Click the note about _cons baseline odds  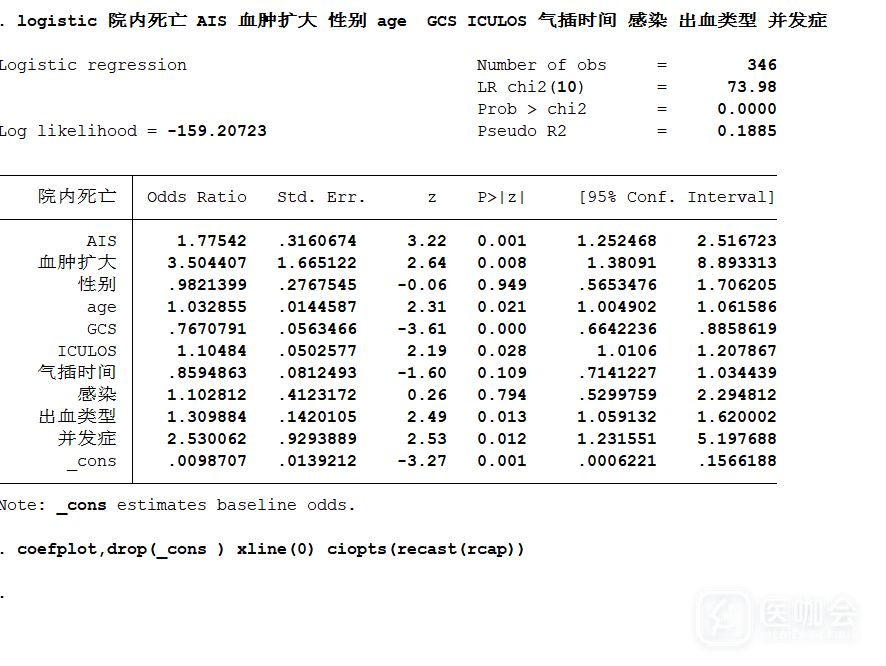(177, 505)
